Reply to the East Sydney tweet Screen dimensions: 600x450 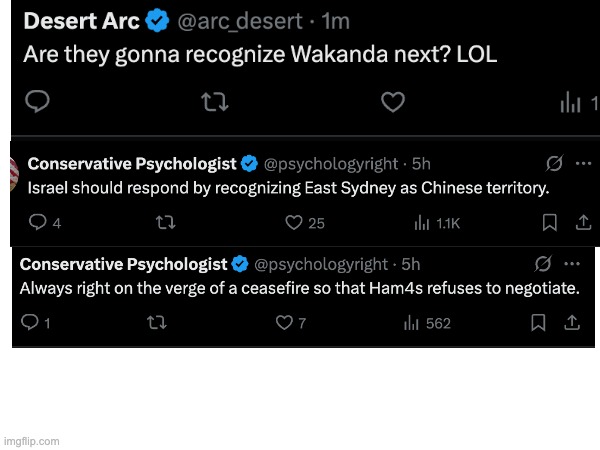tap(38, 222)
